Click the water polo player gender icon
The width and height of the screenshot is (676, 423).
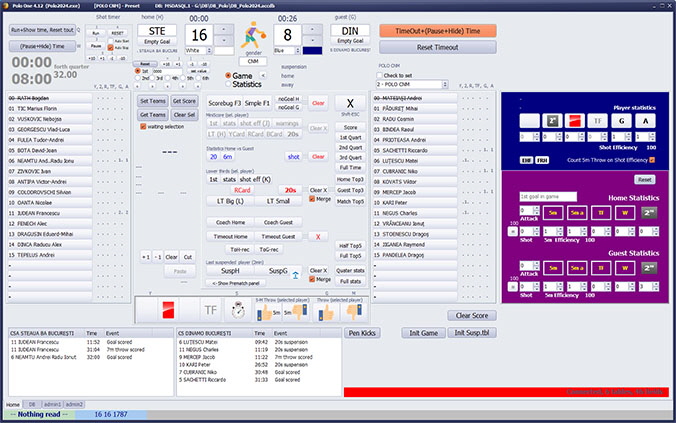tap(253, 35)
